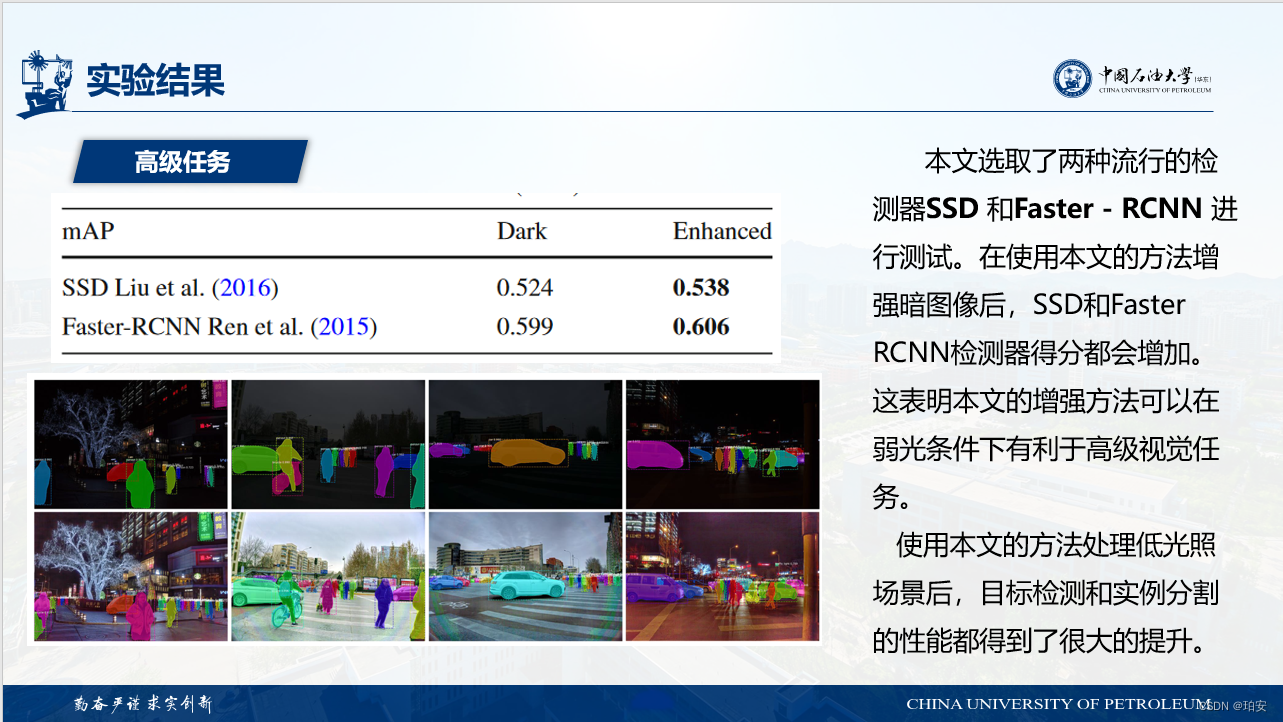1283x722 pixels.
Task: Click the Enhanced column header in the table
Action: pos(722,231)
